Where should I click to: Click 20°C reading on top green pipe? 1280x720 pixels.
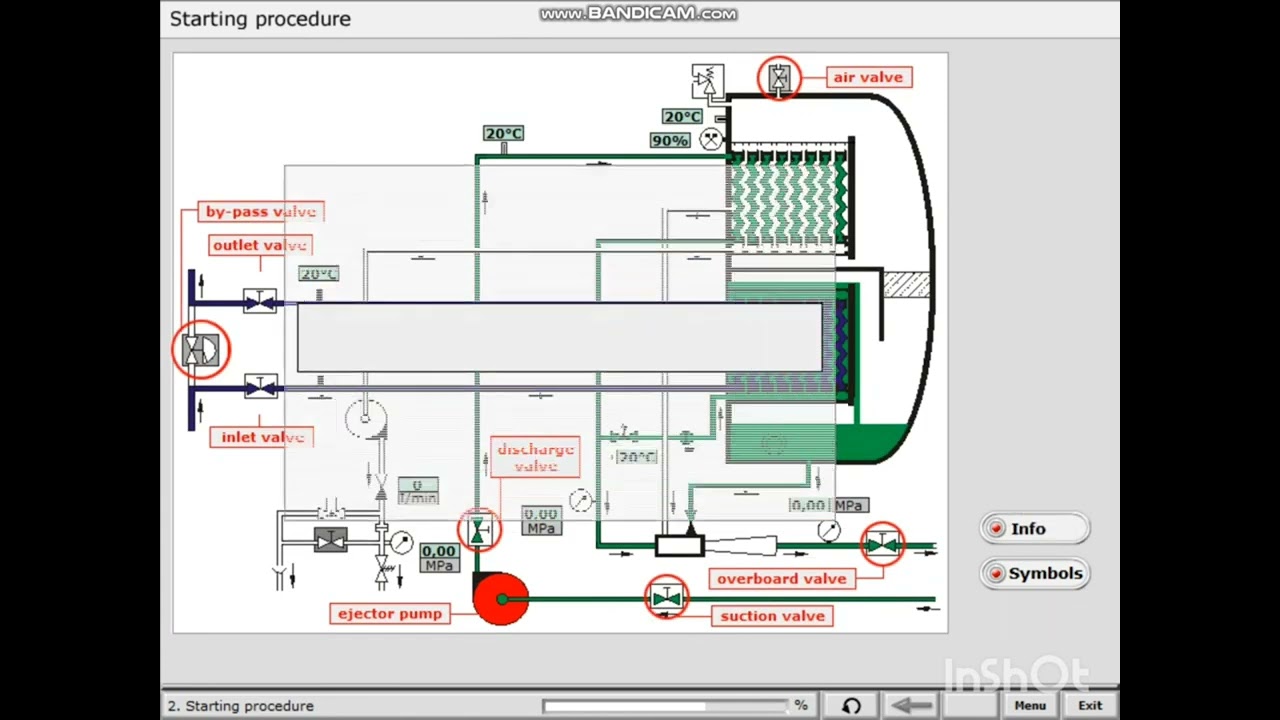(x=503, y=133)
